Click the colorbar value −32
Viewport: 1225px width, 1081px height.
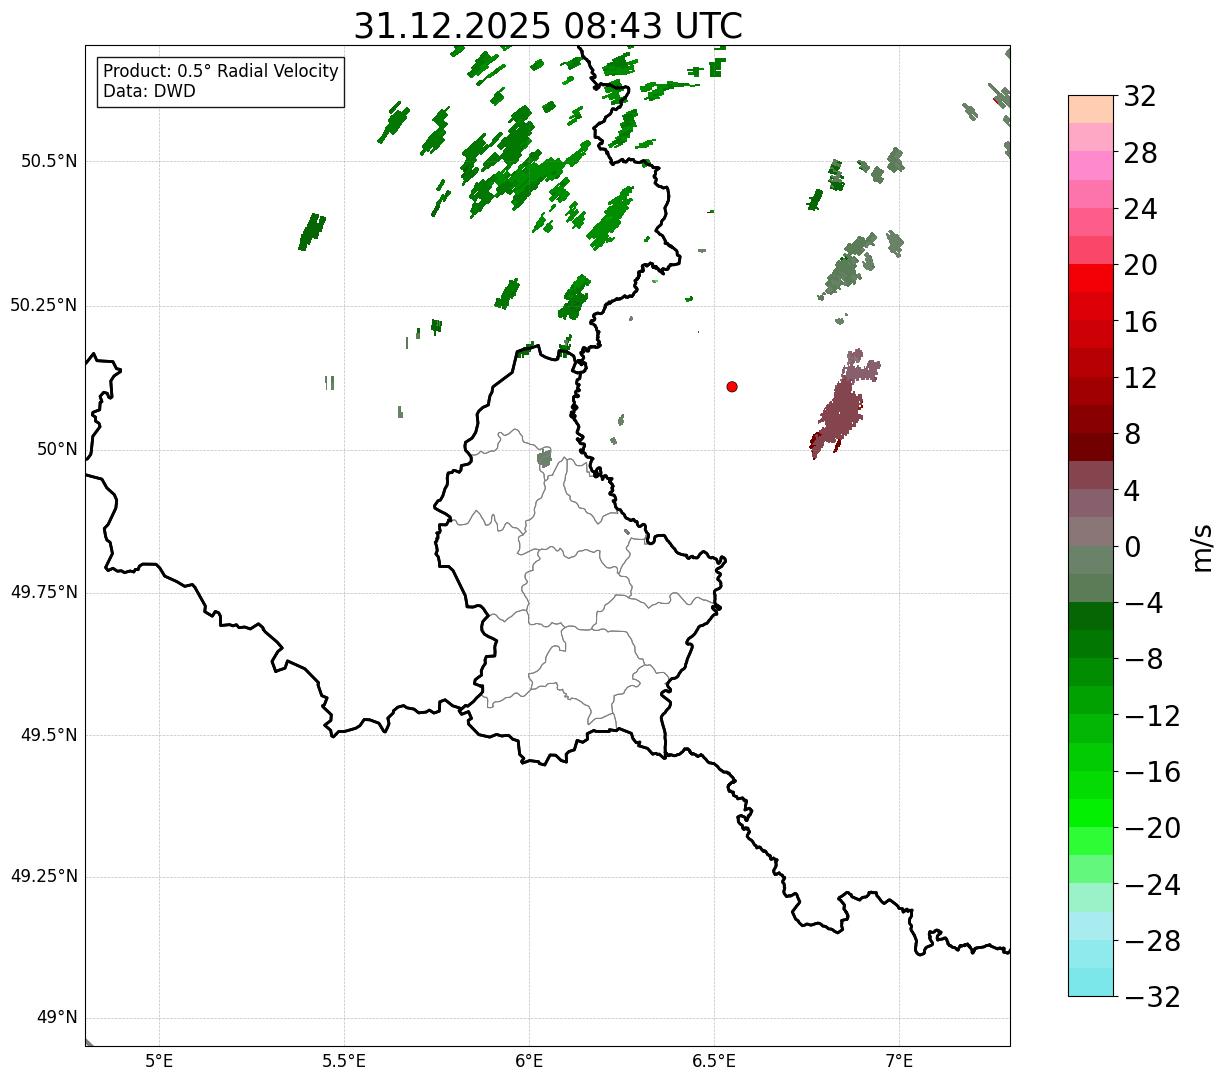[1152, 997]
